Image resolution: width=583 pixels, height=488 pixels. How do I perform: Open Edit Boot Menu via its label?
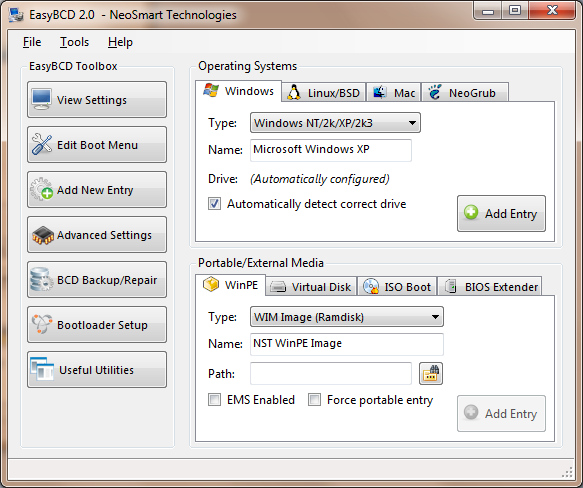pyautogui.click(x=97, y=145)
